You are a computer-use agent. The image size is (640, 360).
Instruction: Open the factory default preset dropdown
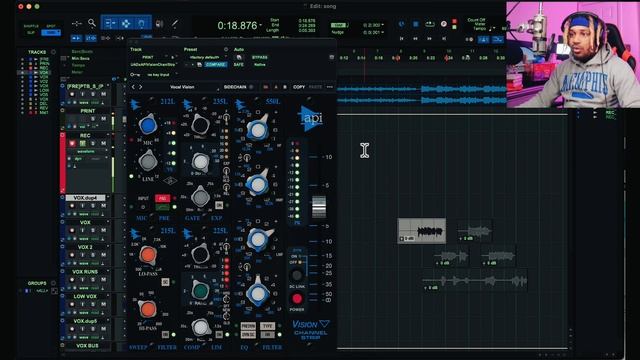click(x=207, y=58)
